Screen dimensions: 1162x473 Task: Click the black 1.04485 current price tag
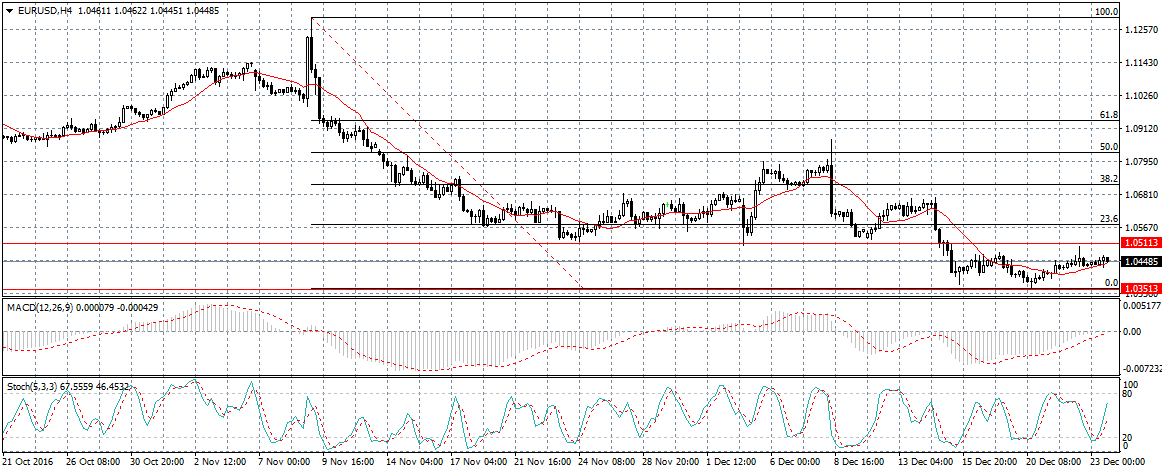tap(1141, 262)
